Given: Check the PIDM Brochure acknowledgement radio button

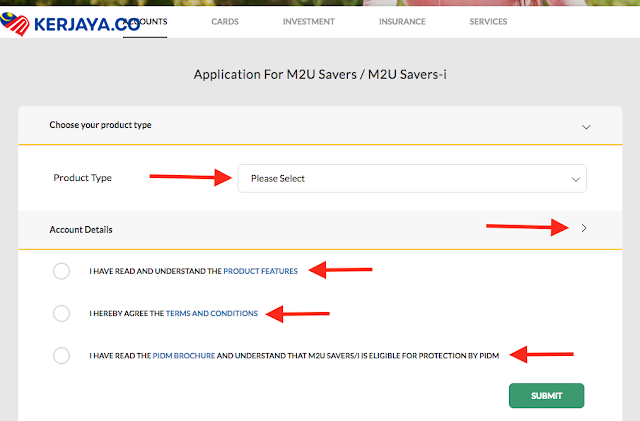Looking at the screenshot, I should (x=61, y=356).
